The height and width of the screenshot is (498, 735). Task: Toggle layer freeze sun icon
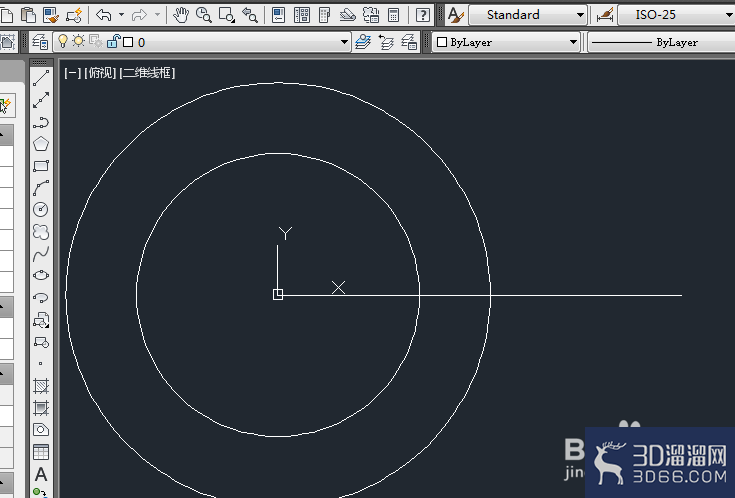78,41
